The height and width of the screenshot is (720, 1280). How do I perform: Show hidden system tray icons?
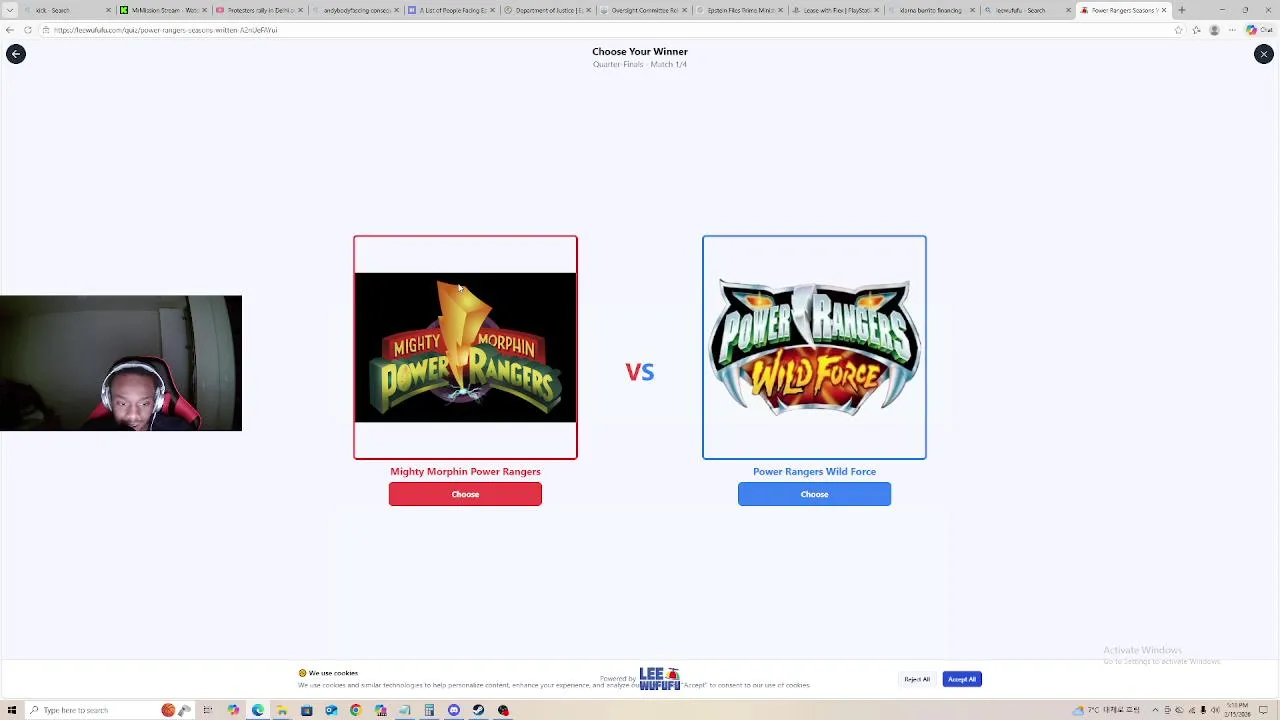1155,710
